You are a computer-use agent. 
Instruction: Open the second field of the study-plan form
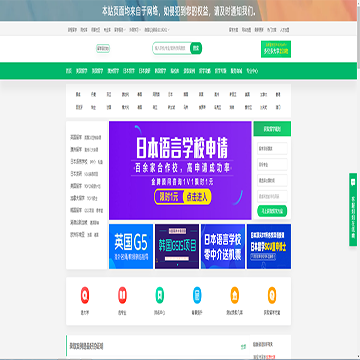pyautogui.click(x=272, y=164)
